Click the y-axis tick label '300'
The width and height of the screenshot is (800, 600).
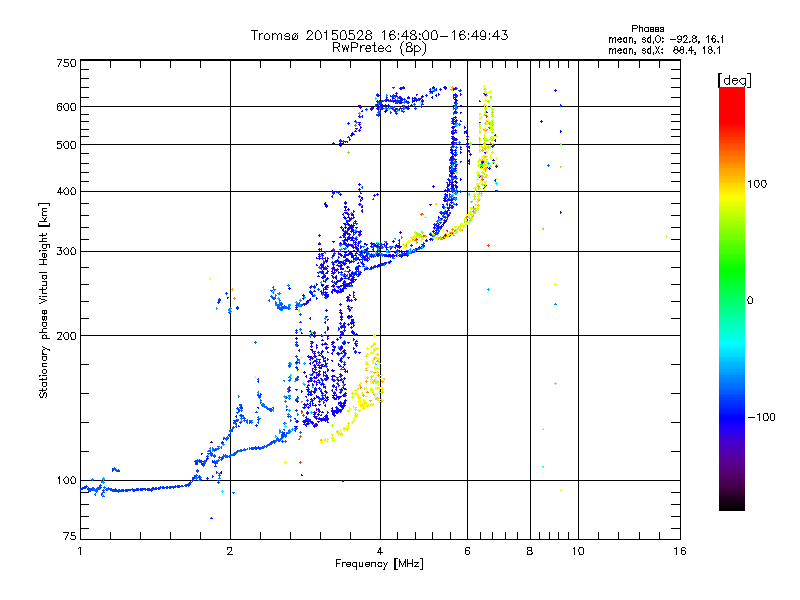[x=66, y=252]
